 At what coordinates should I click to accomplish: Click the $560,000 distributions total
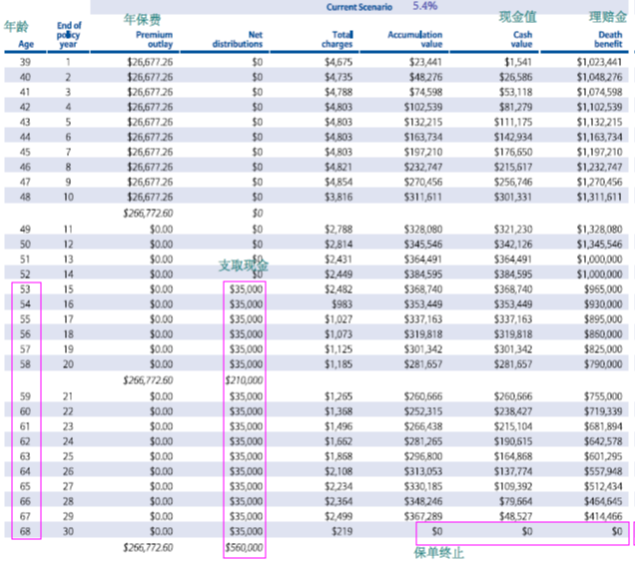click(x=244, y=548)
